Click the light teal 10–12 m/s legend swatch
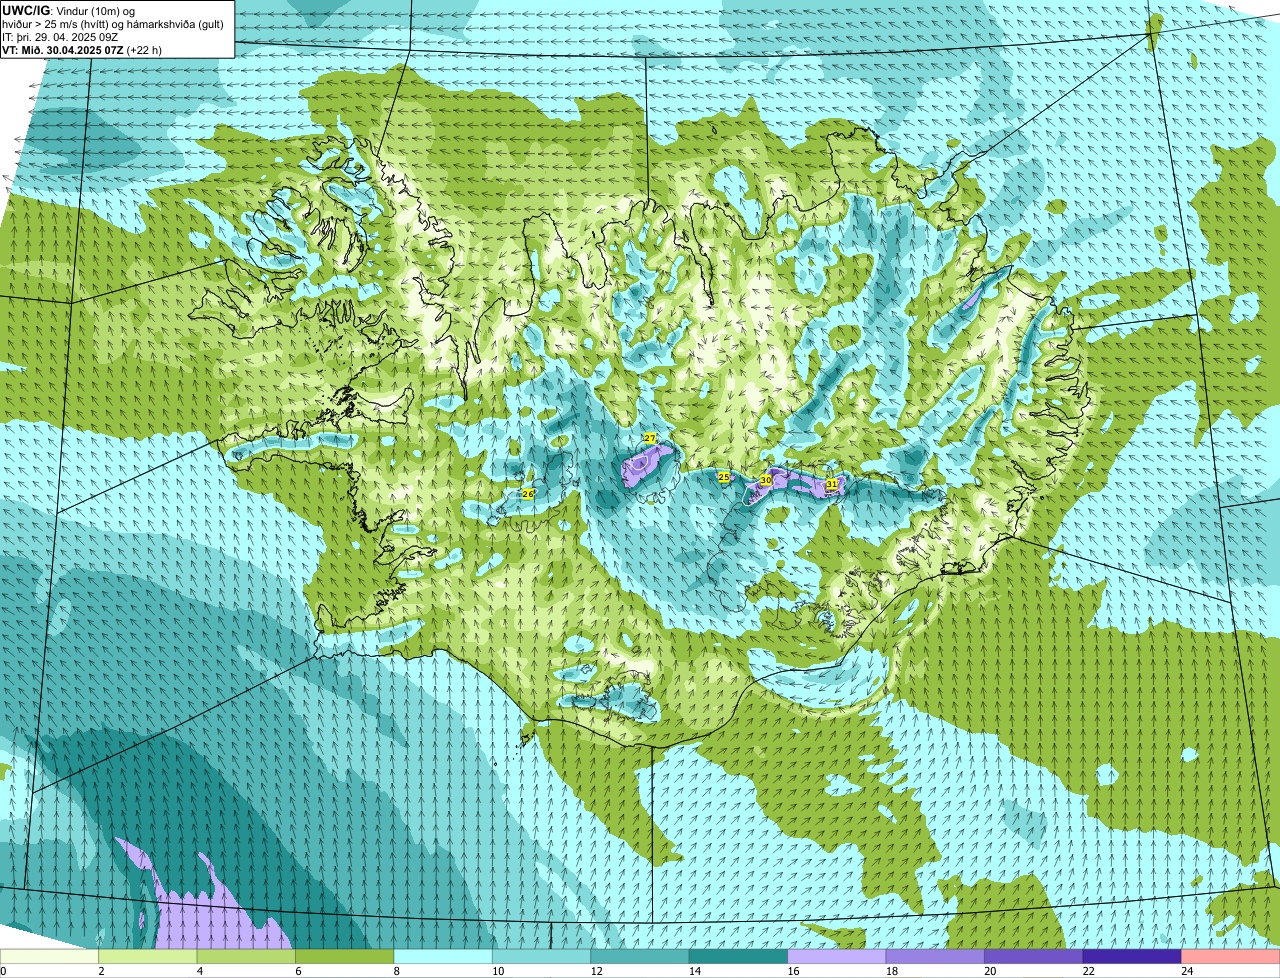The height and width of the screenshot is (978, 1280). 542,957
